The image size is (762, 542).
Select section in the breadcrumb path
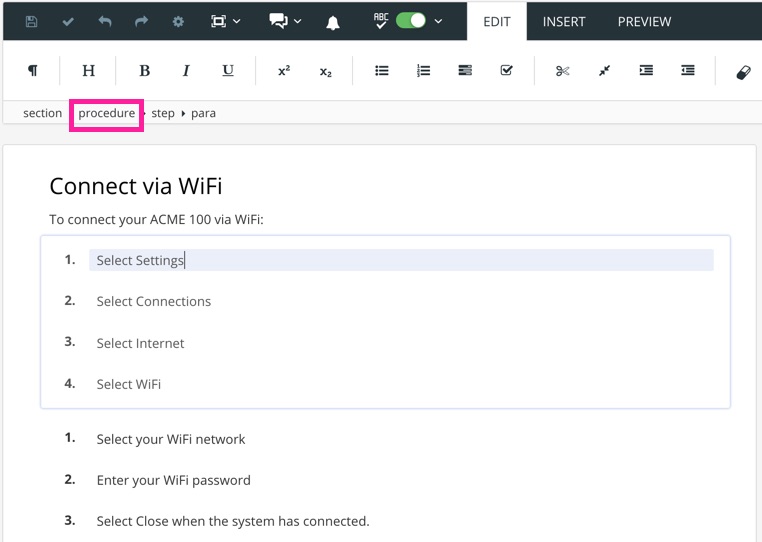tap(43, 113)
